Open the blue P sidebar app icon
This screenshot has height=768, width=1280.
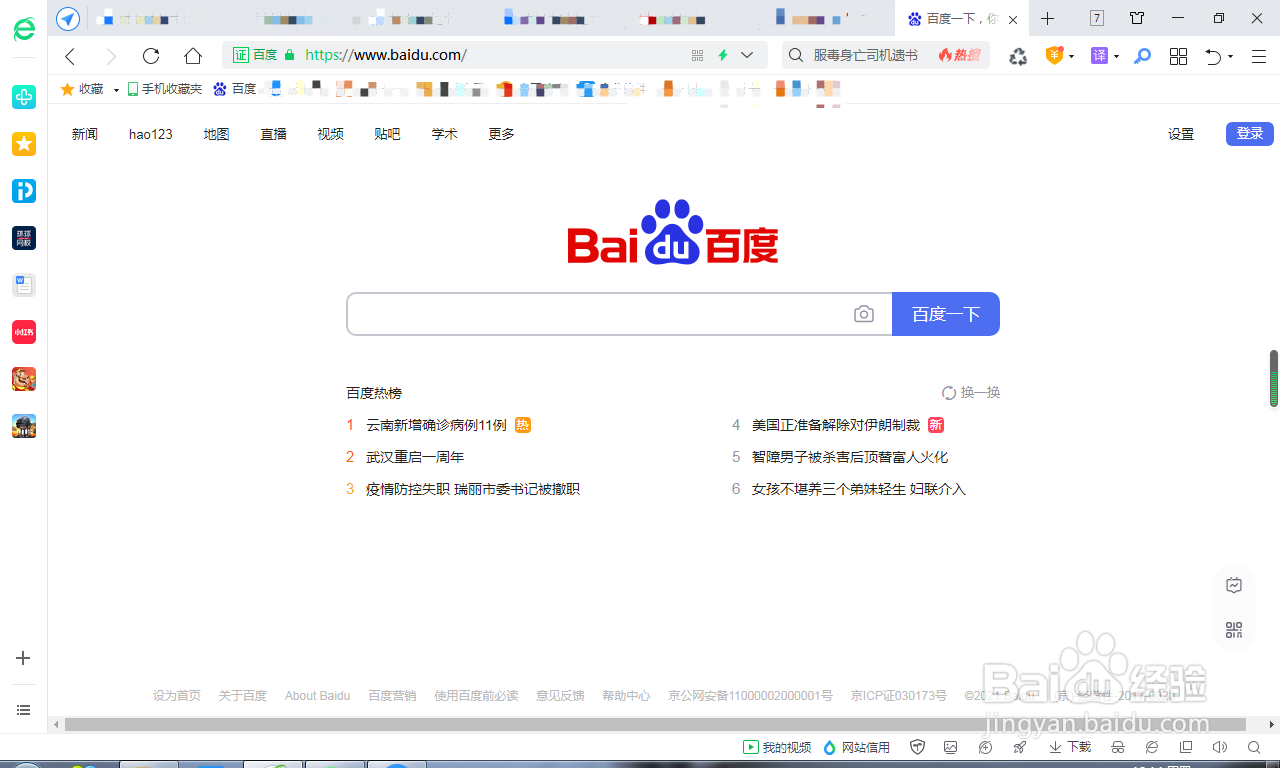[x=24, y=191]
